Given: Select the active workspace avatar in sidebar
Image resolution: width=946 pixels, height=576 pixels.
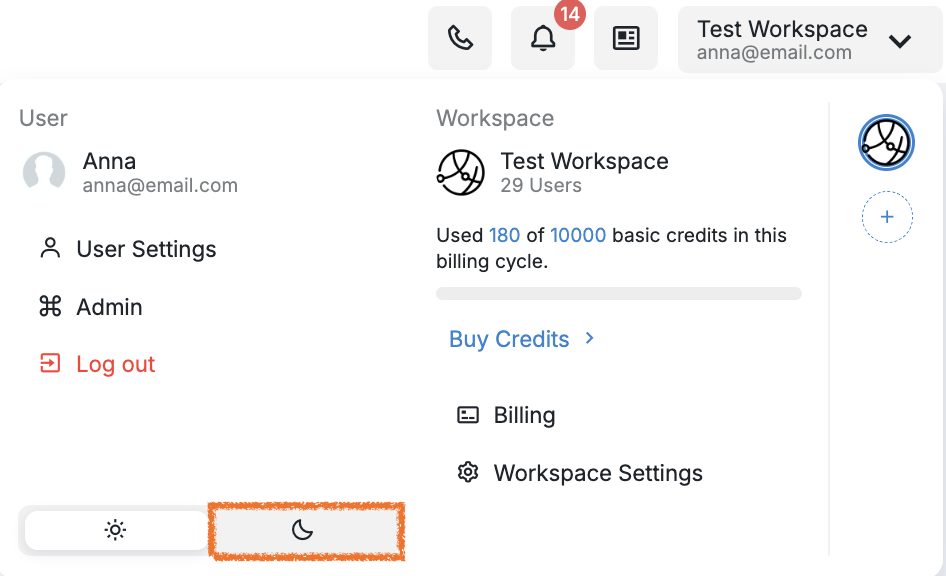Looking at the screenshot, I should click(x=886, y=143).
